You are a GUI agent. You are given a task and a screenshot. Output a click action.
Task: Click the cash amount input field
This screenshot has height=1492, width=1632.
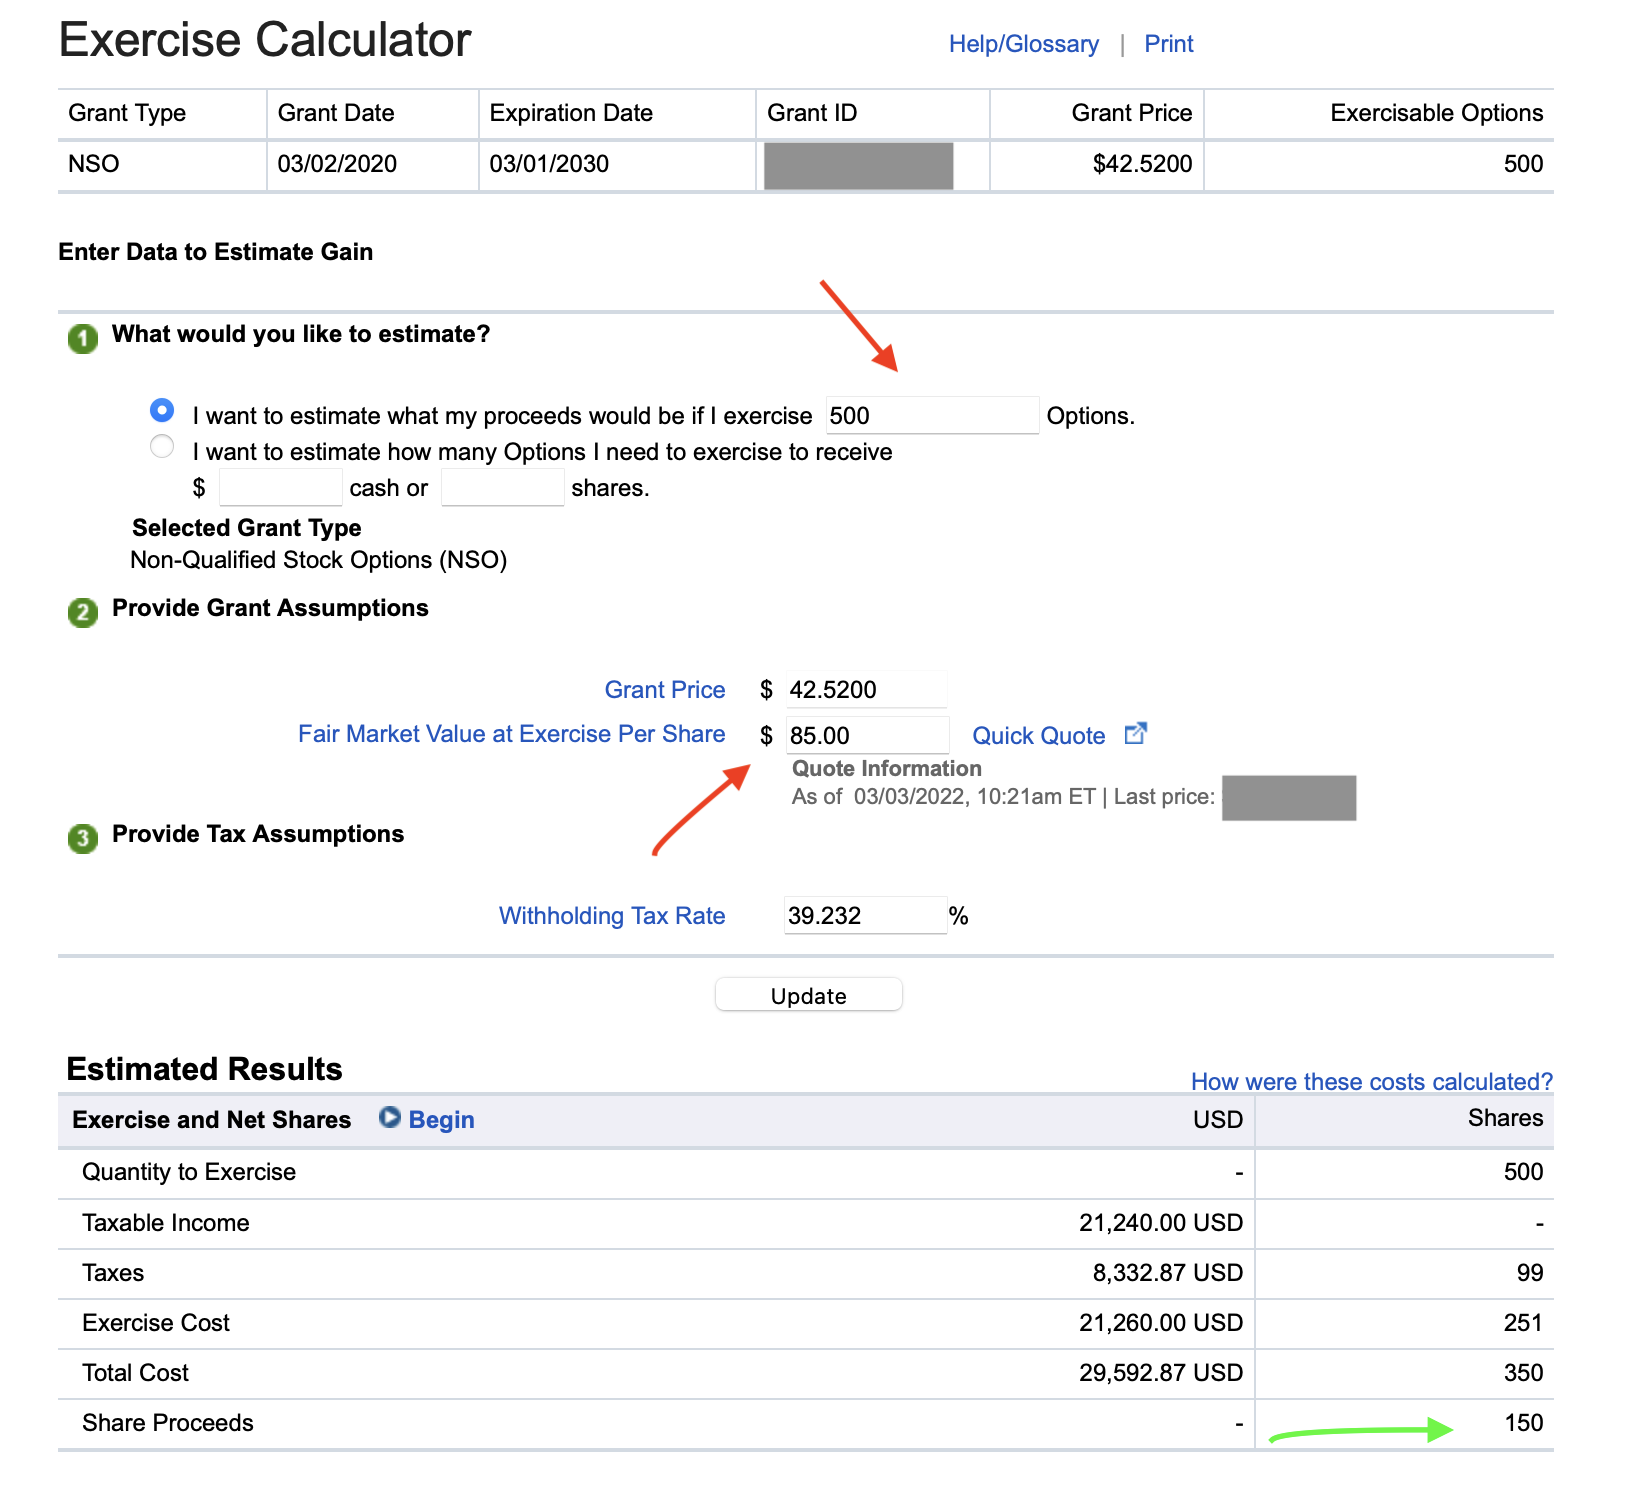[280, 488]
